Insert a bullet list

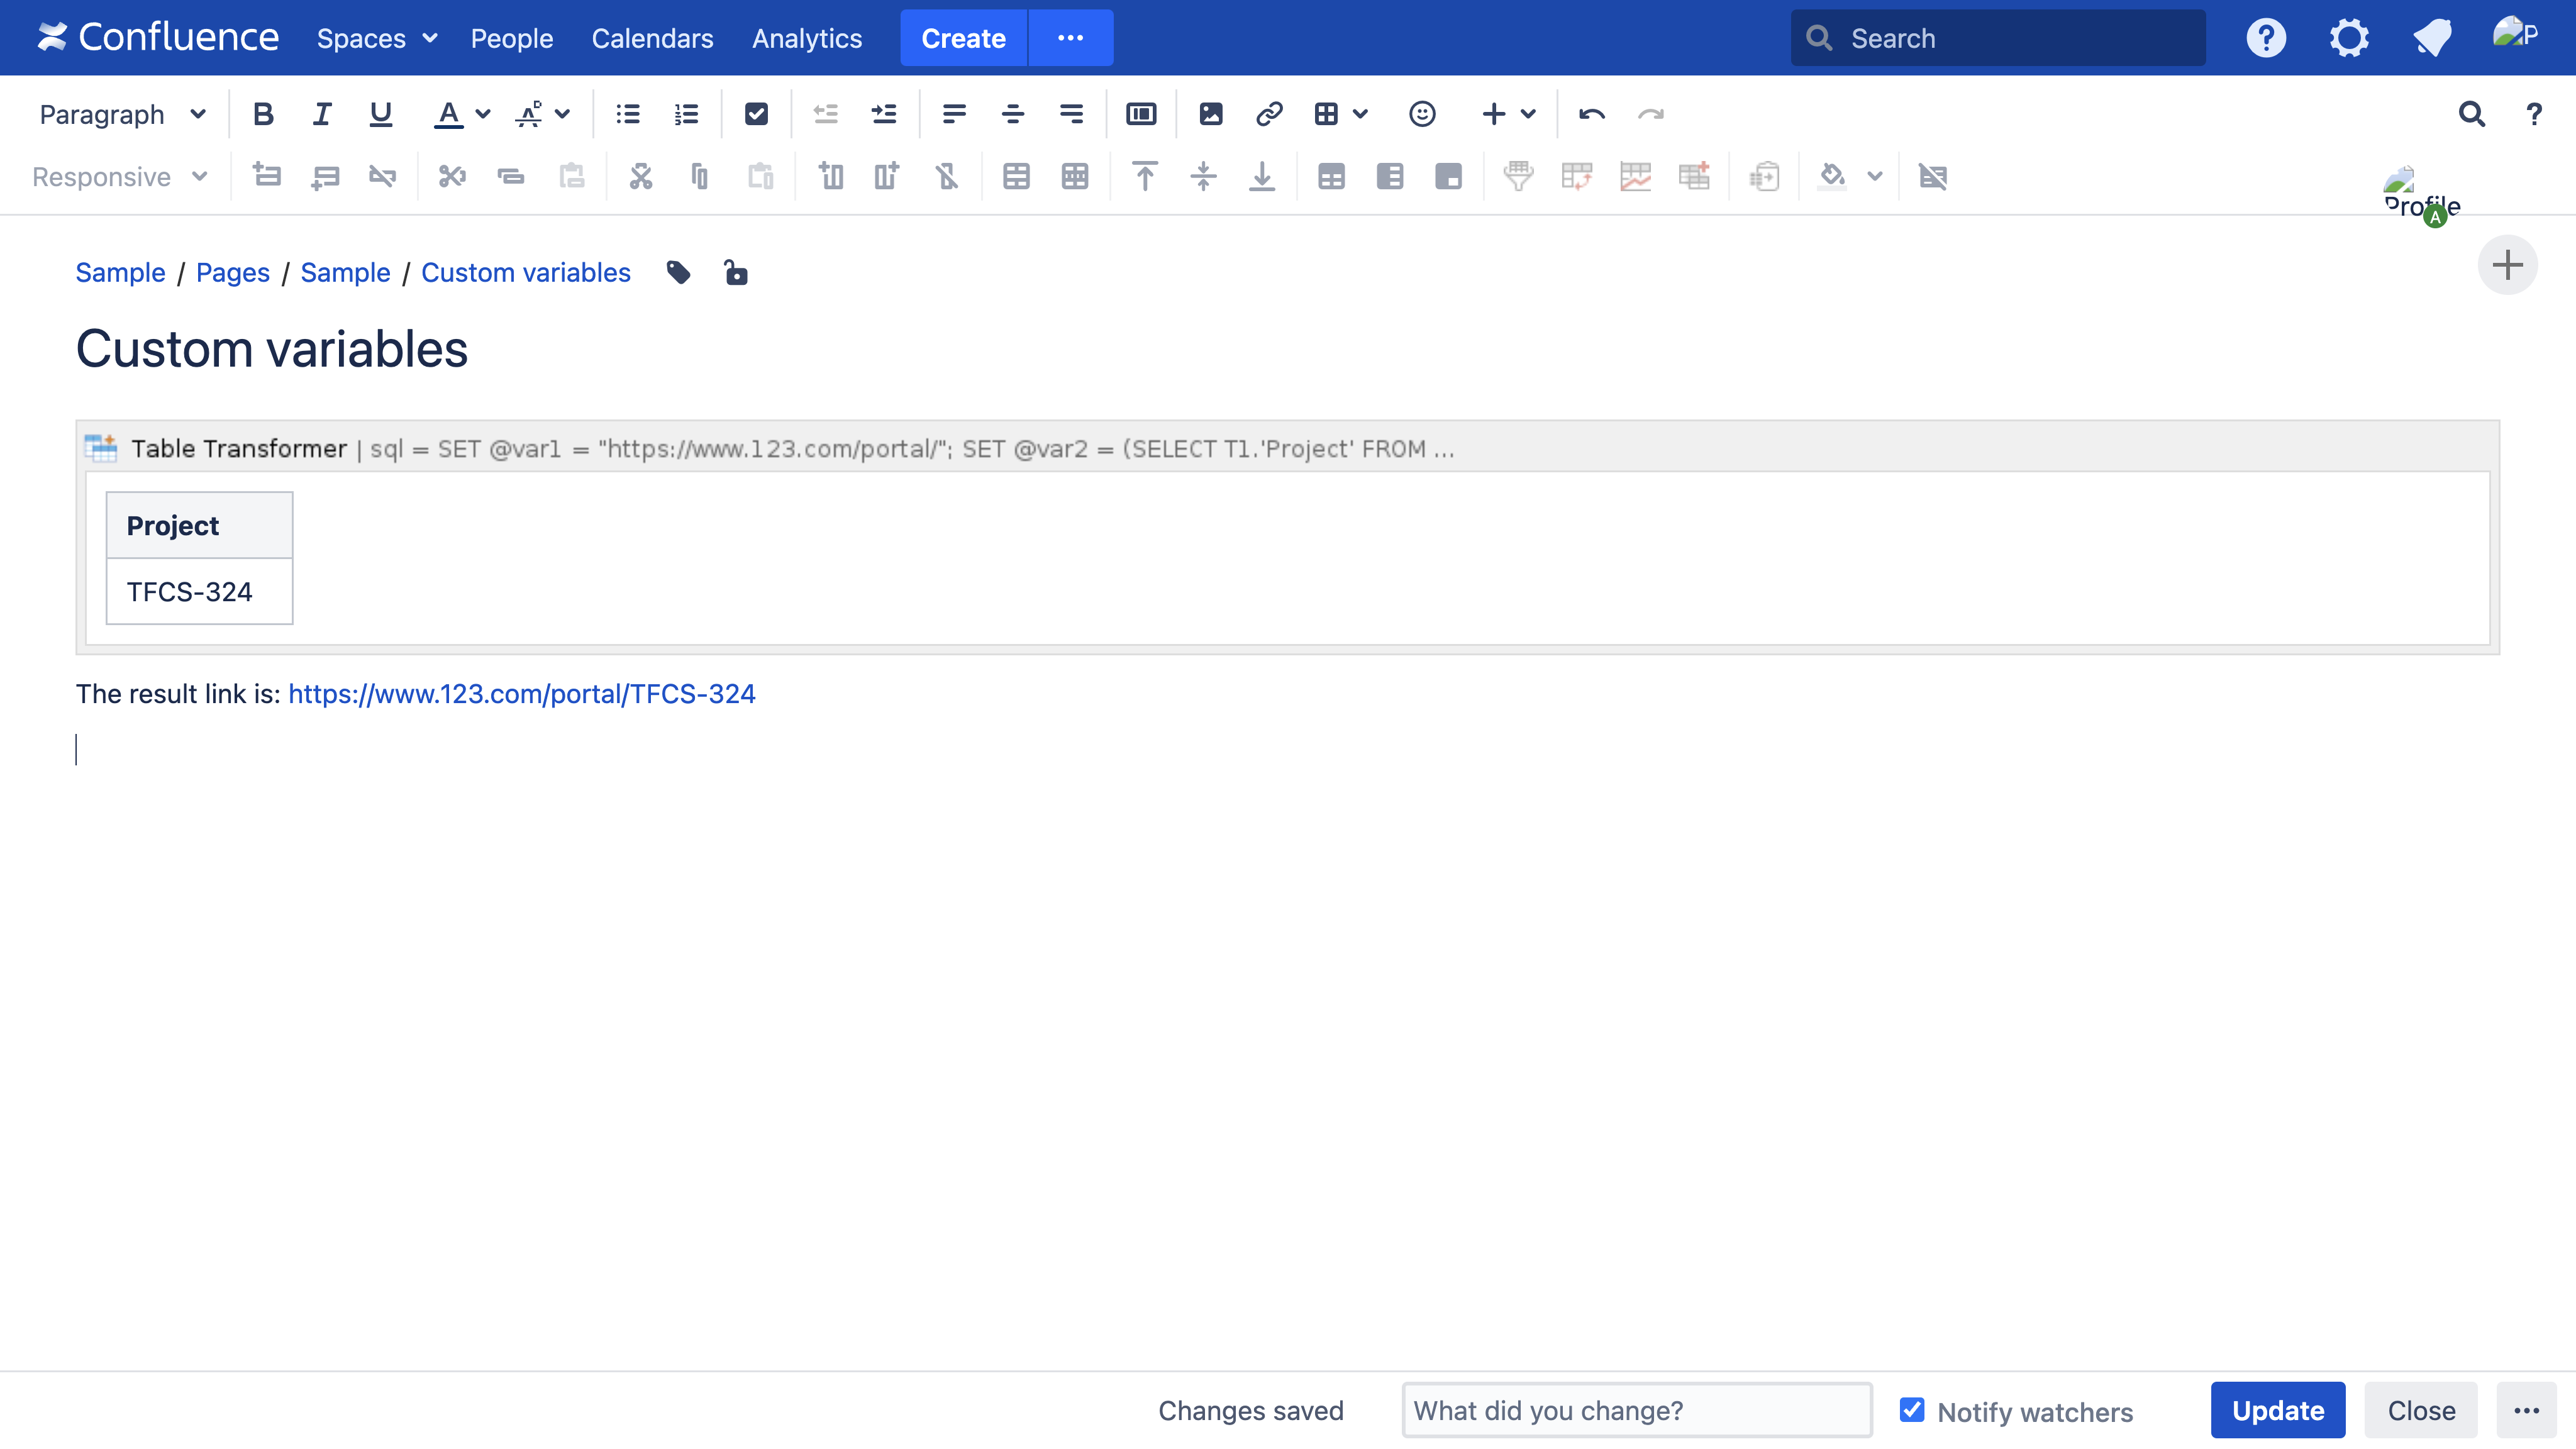628,114
